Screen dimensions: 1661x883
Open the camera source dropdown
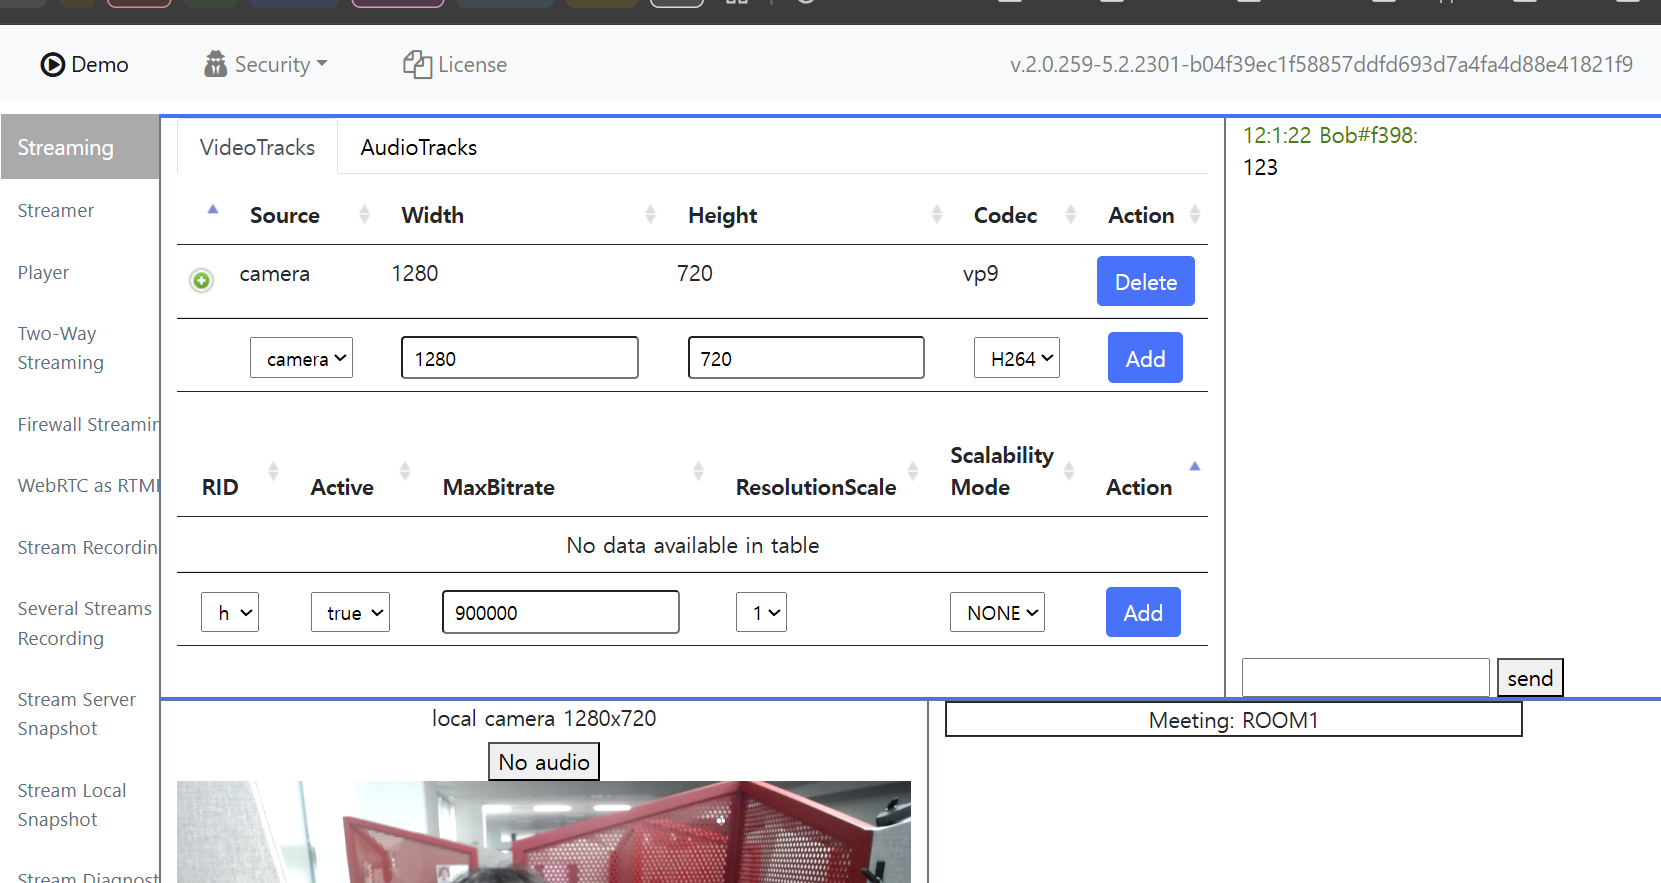[x=301, y=358]
